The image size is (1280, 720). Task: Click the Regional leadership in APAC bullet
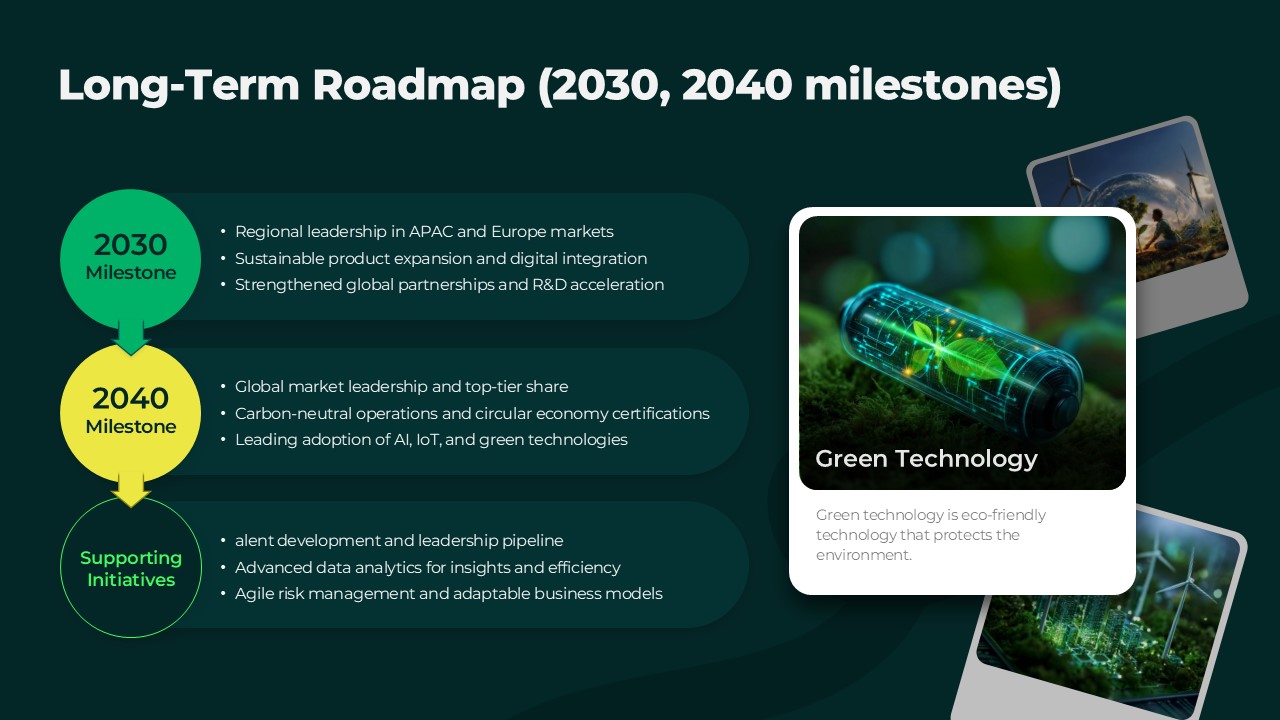(x=423, y=232)
